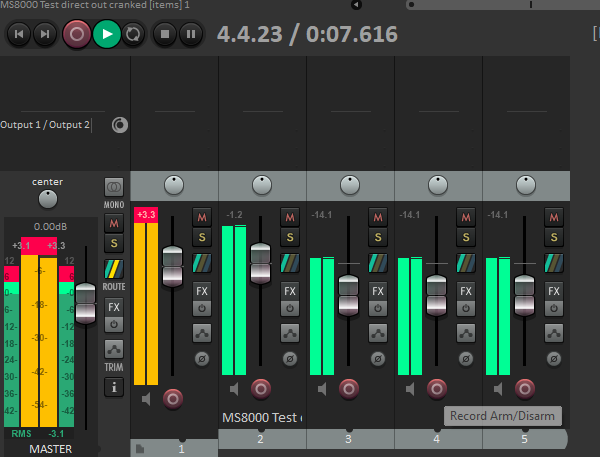Open Output 1 / Output 2 hardware selector
This screenshot has height=457, width=600.
click(45, 125)
